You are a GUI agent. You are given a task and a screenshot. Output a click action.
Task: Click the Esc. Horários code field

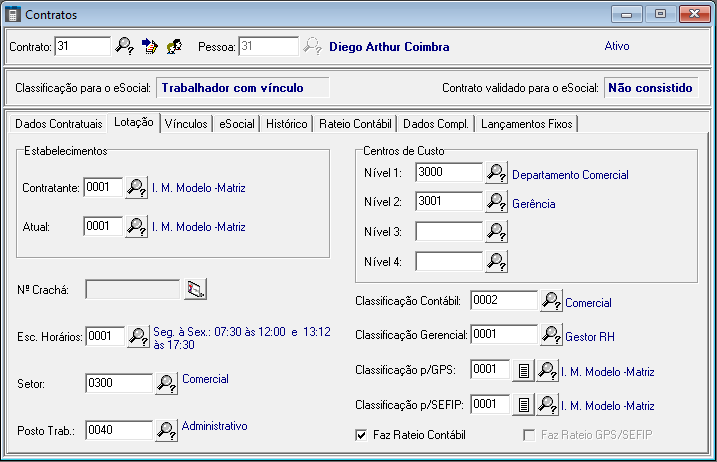(x=105, y=336)
